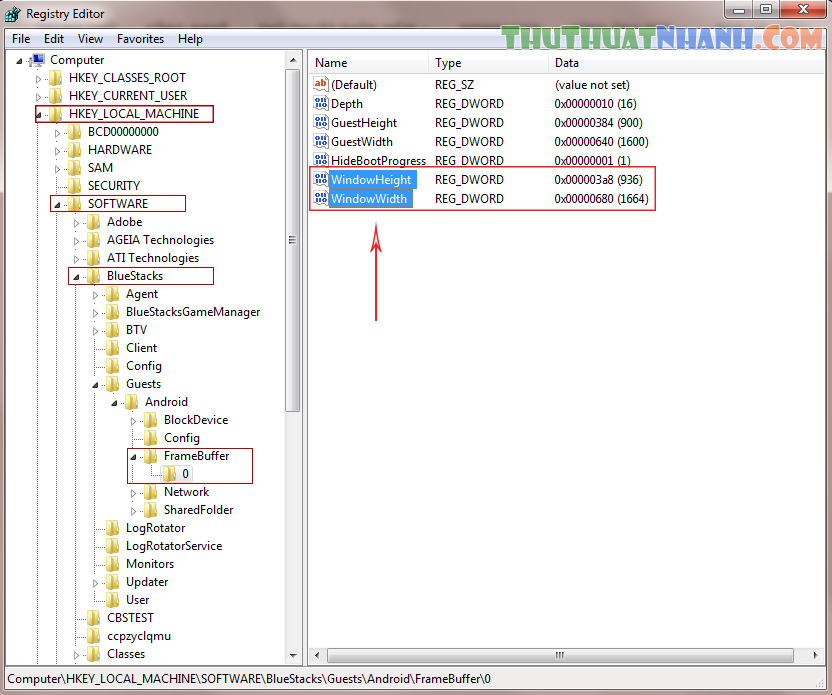This screenshot has width=832, height=695.
Task: Click the Registry Editor title bar icon
Action: (13, 14)
